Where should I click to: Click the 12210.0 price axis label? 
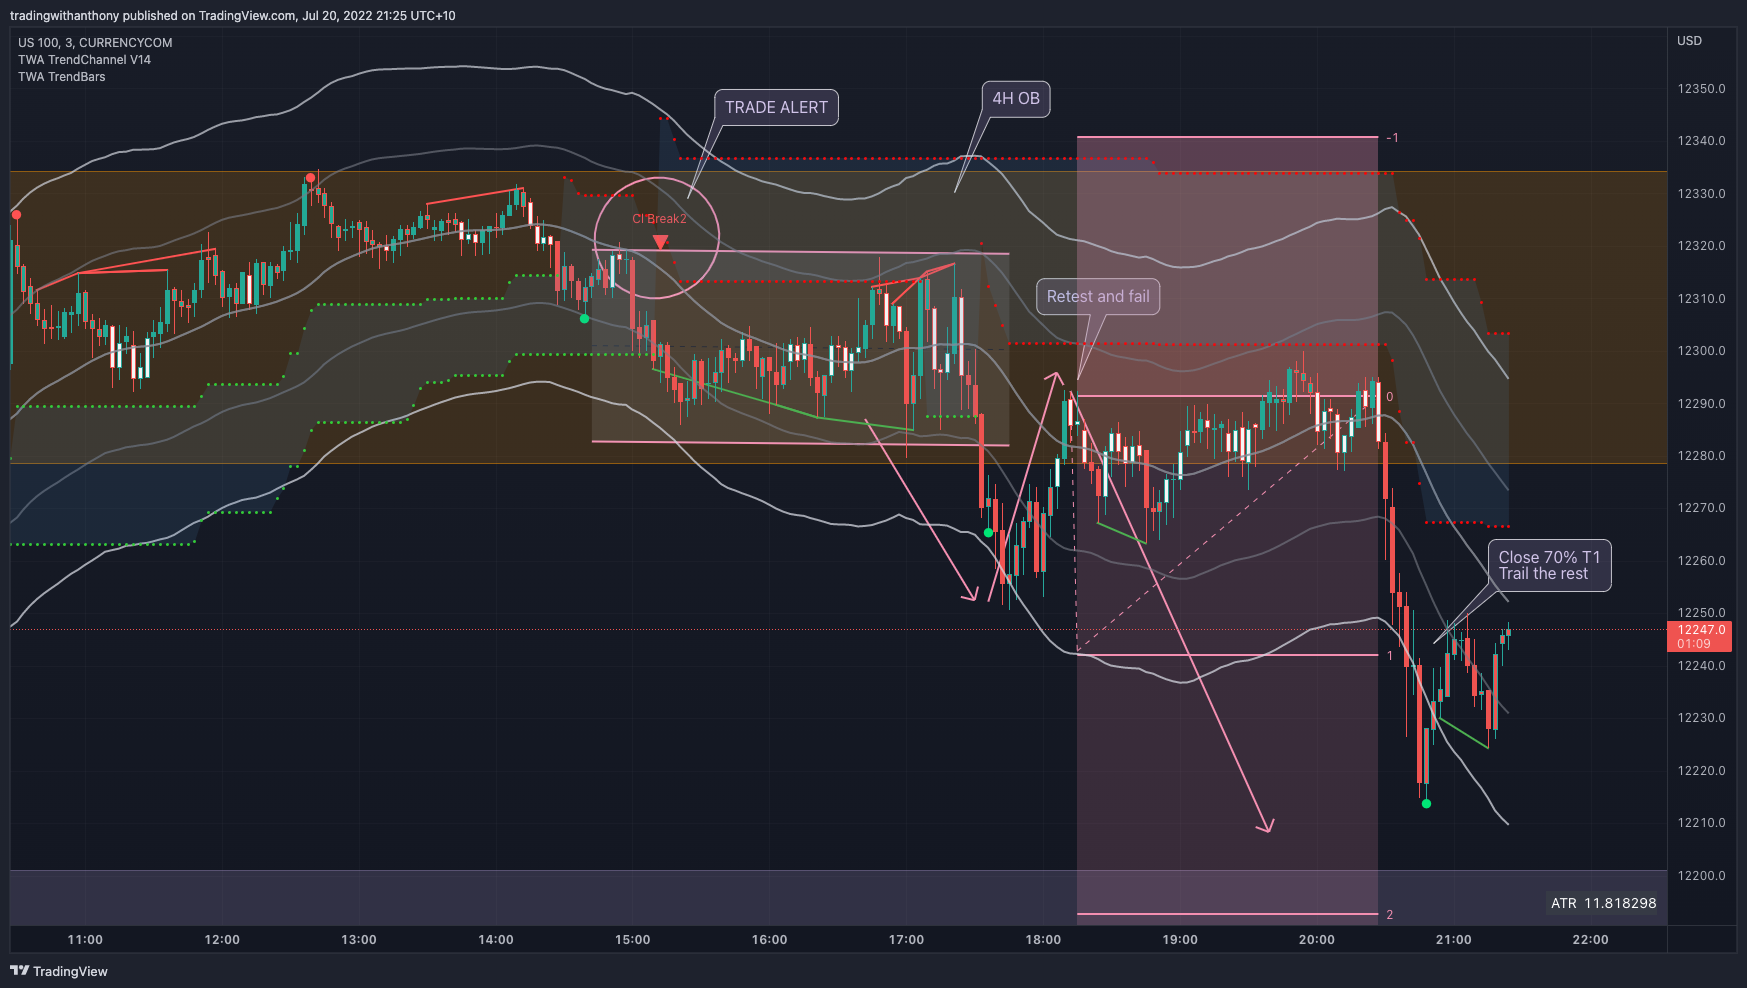tap(1701, 823)
